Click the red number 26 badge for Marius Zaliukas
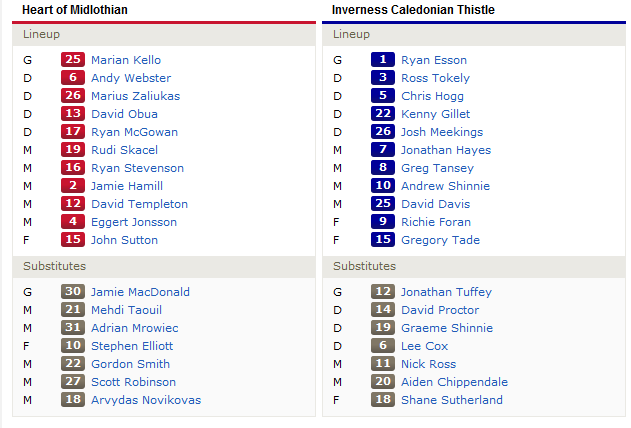 [73, 96]
